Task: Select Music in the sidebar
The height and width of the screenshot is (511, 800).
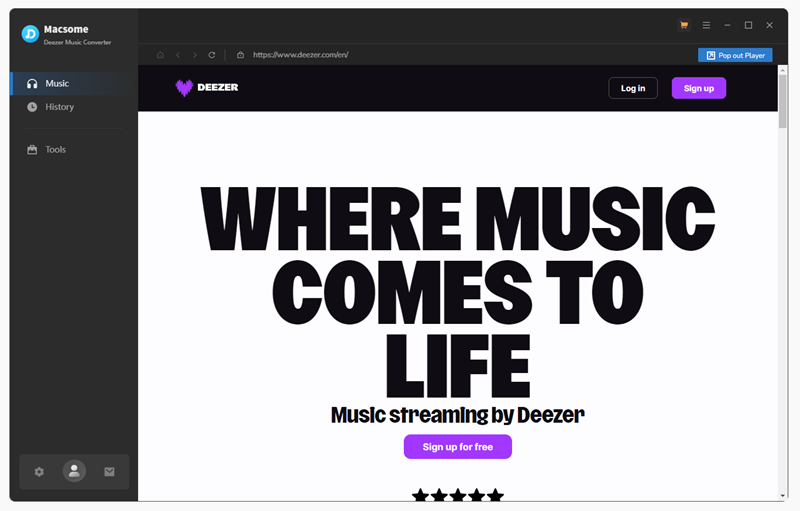Action: click(x=74, y=84)
